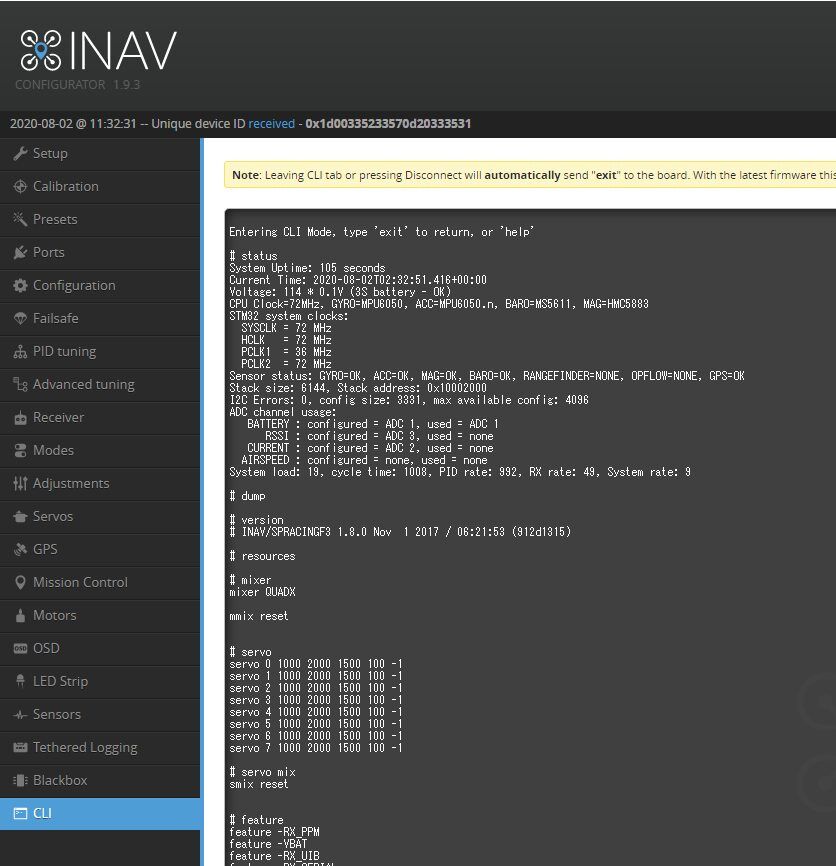The width and height of the screenshot is (836, 866).
Task: Click the 'mixer QUADX' line
Action: coord(262,592)
